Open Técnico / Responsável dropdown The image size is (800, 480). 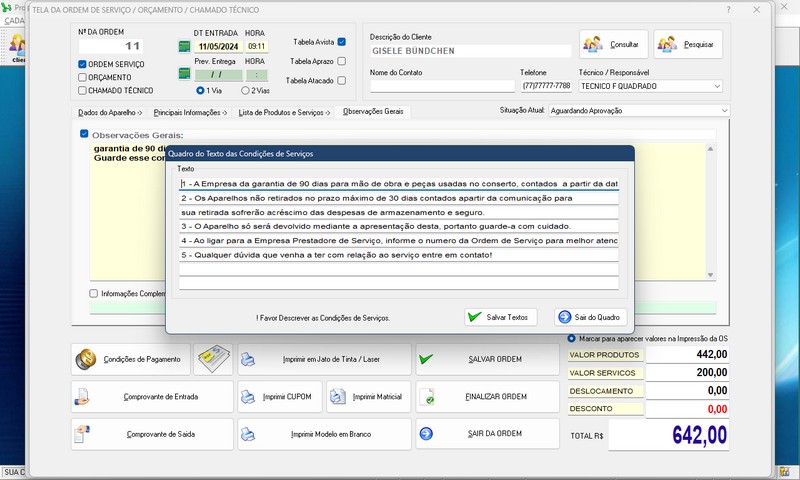[x=717, y=86]
